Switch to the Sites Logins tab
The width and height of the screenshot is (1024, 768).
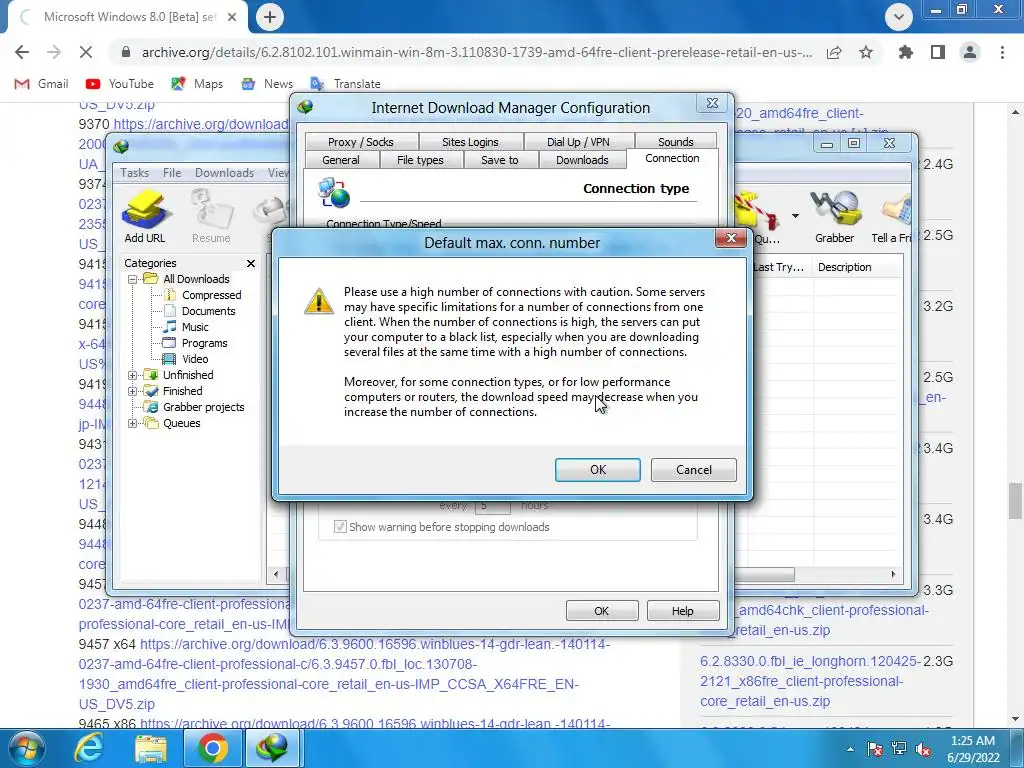(x=470, y=142)
